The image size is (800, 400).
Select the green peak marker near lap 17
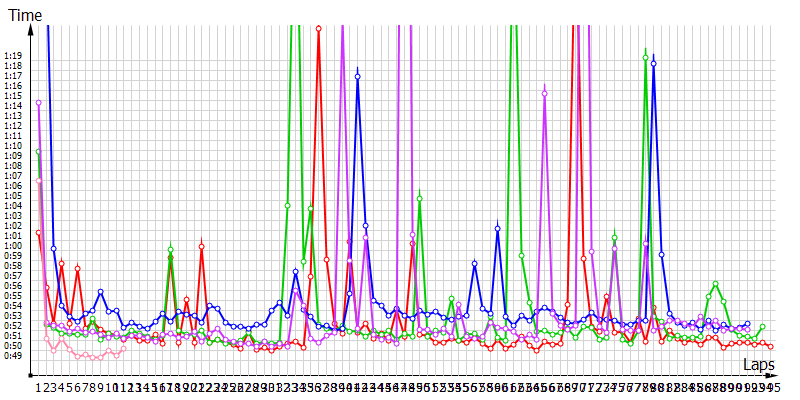click(x=170, y=249)
